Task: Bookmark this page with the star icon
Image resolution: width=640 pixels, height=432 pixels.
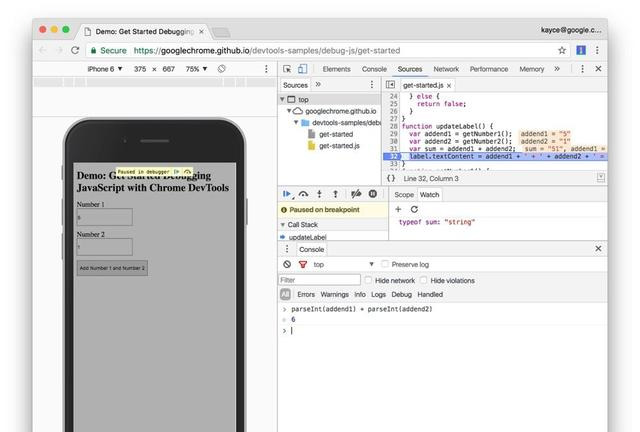Action: (x=562, y=50)
